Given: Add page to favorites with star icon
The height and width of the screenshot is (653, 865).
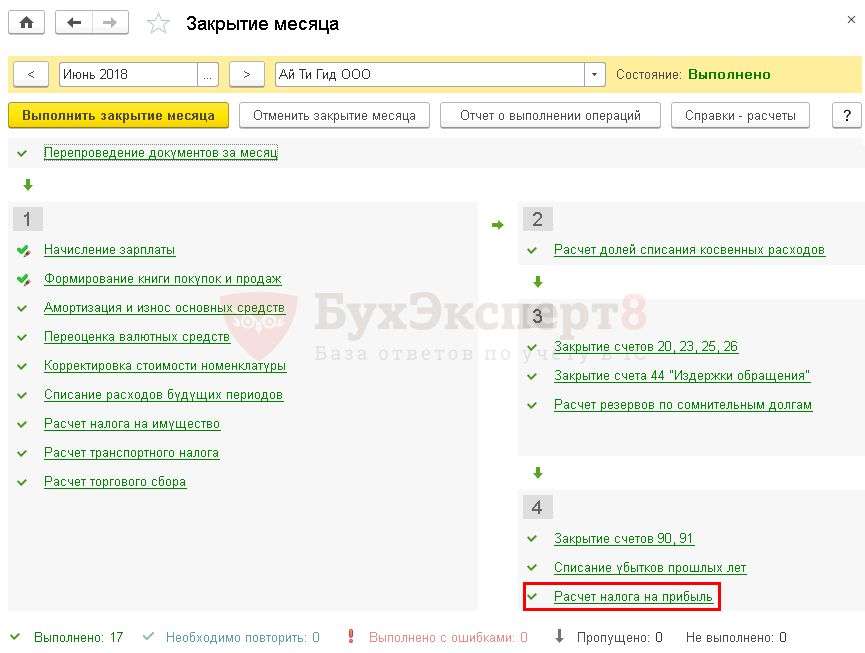Looking at the screenshot, I should (x=158, y=24).
